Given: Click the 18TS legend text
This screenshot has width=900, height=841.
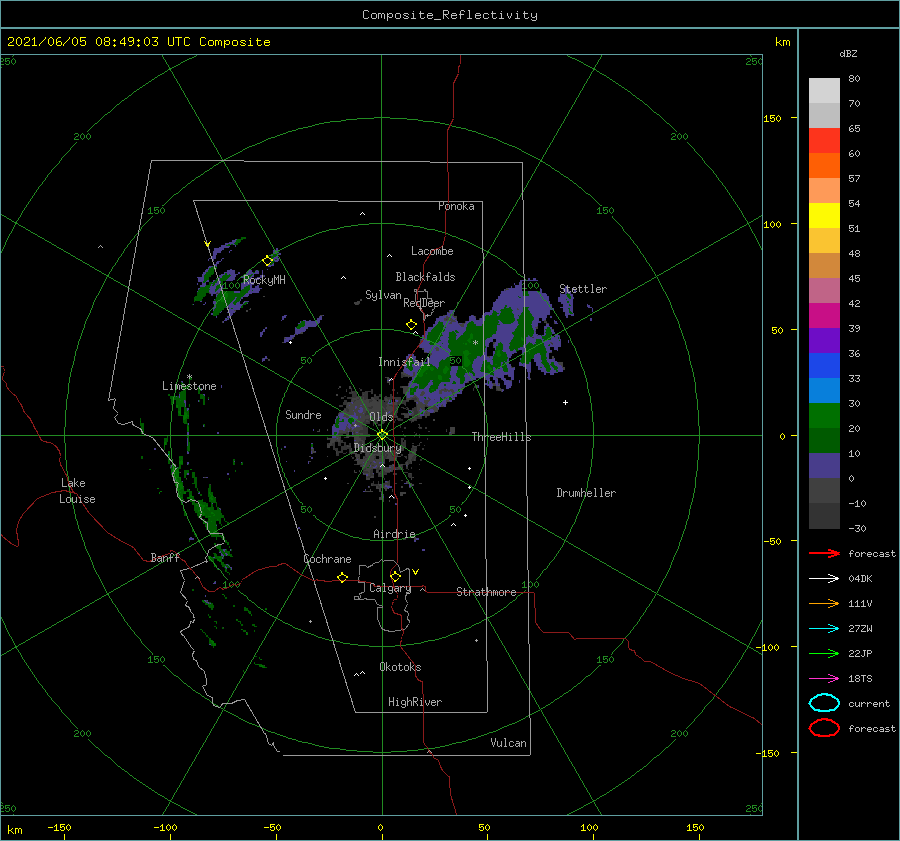Looking at the screenshot, I should tap(860, 679).
